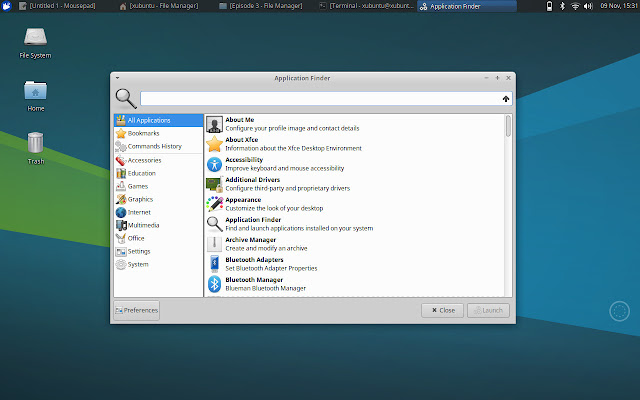Click the Accessories category icon
This screenshot has height=400, width=640.
[121, 160]
